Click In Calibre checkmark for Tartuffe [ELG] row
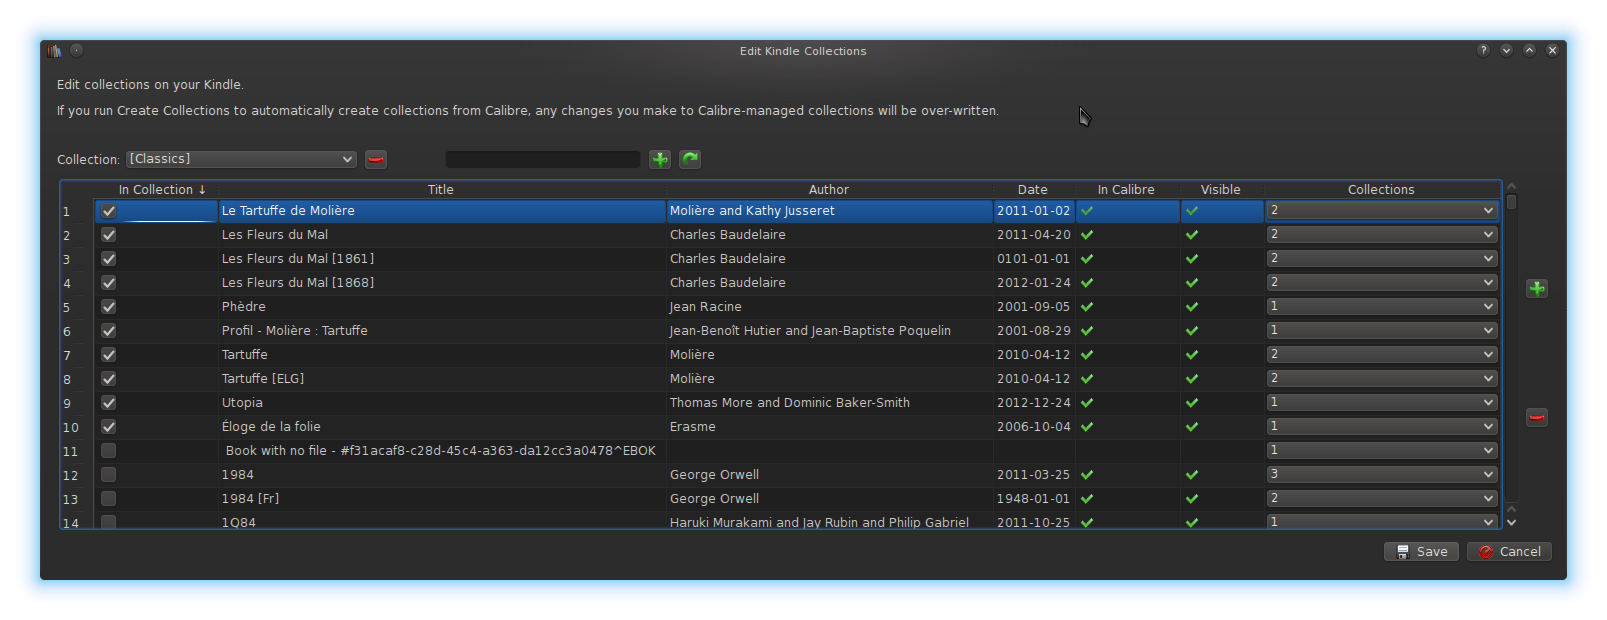The height and width of the screenshot is (620, 1607). [x=1087, y=379]
